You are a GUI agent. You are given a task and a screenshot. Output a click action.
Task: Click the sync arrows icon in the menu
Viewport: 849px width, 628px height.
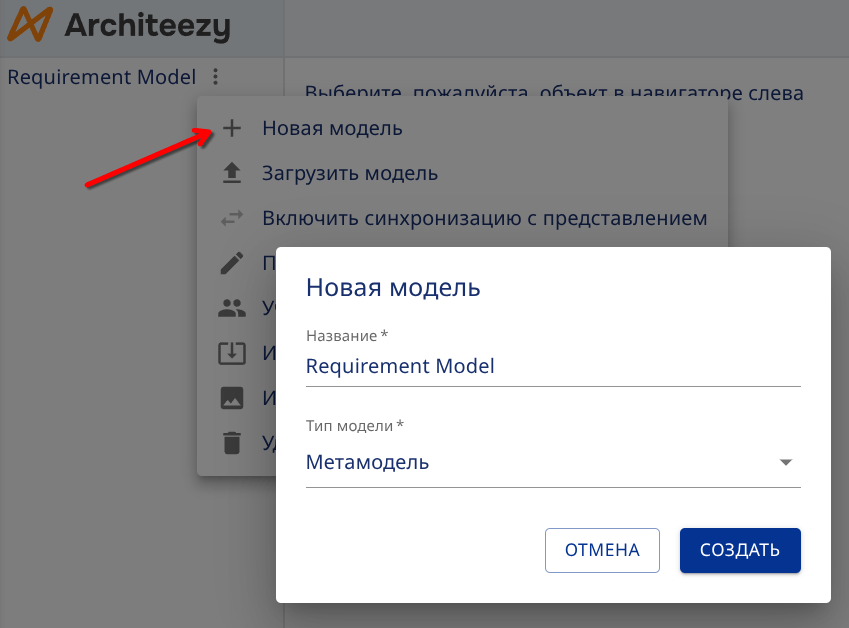[x=232, y=218]
